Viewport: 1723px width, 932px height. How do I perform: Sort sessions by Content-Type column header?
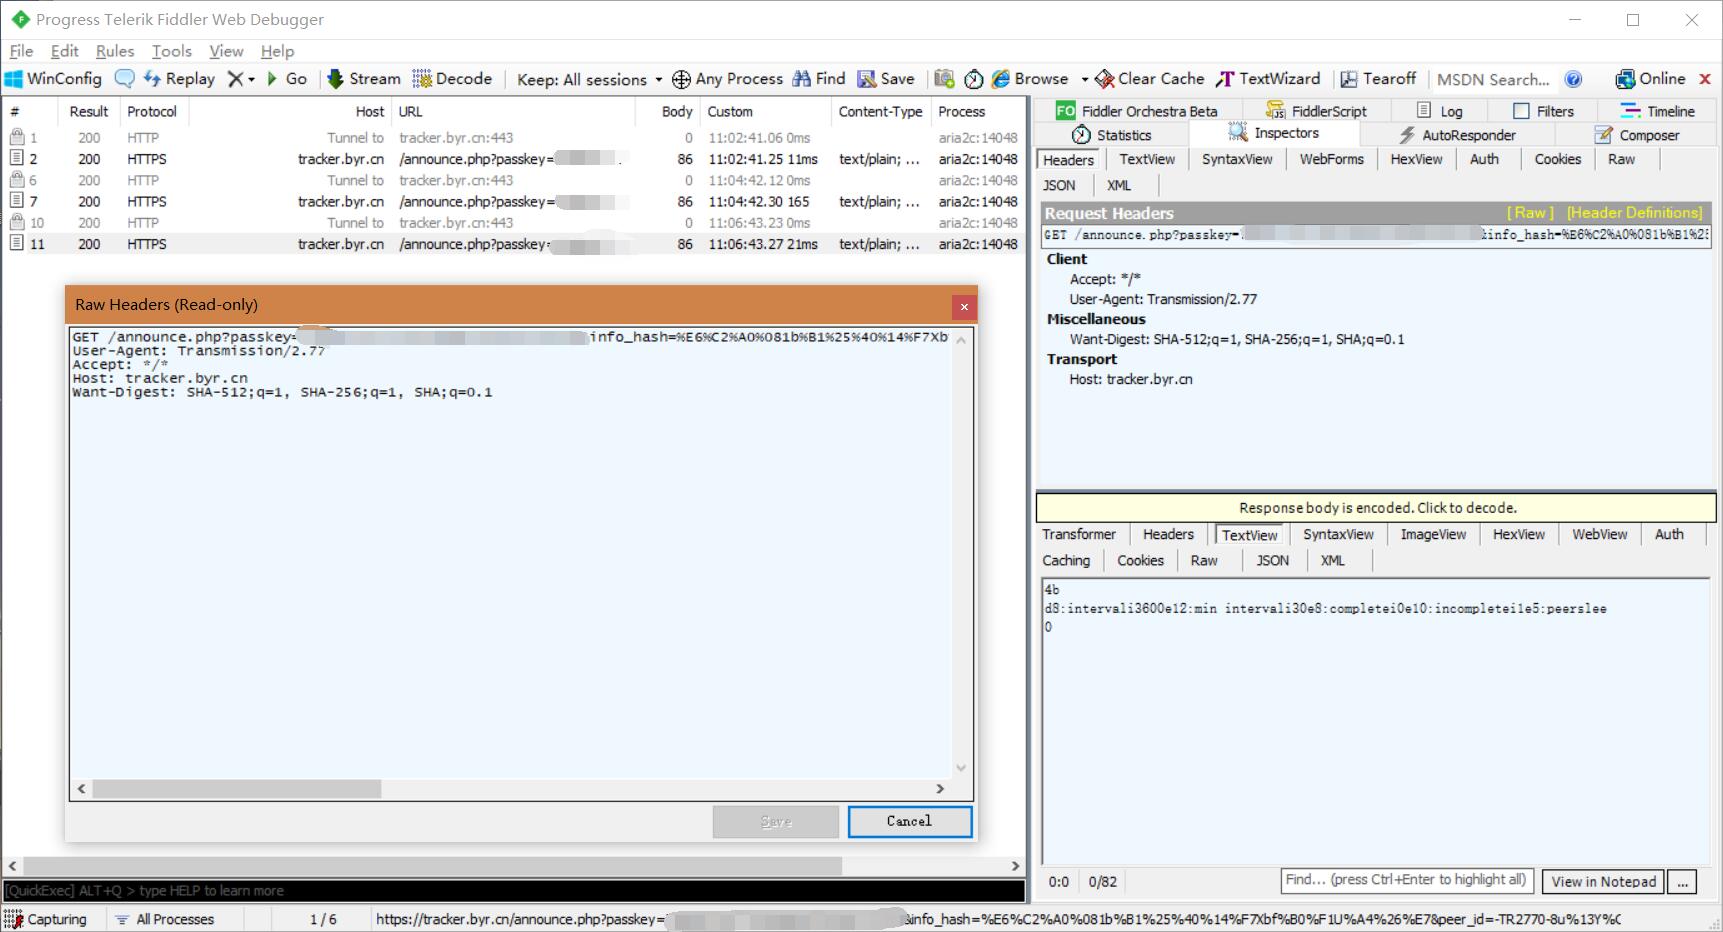coord(880,112)
